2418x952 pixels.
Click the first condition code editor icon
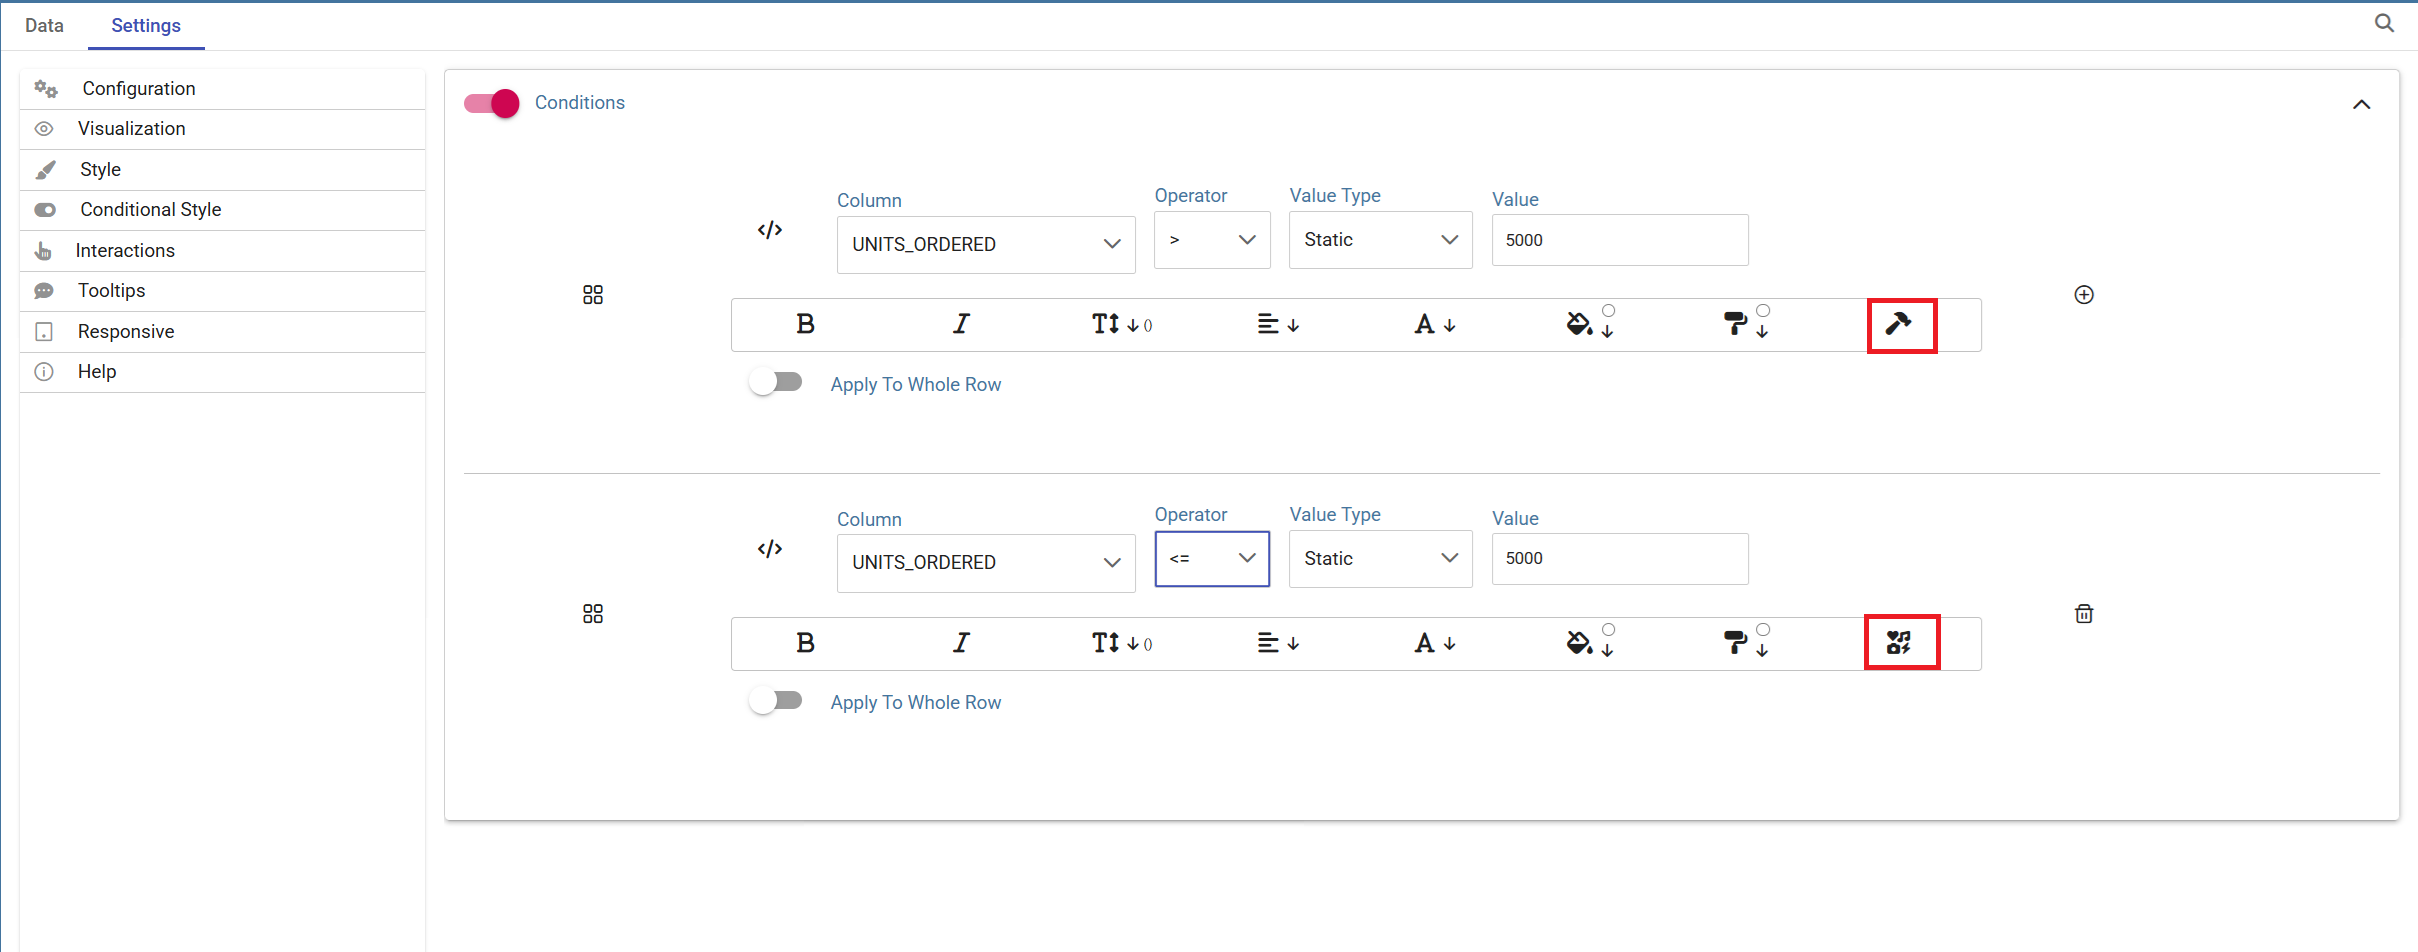769,230
